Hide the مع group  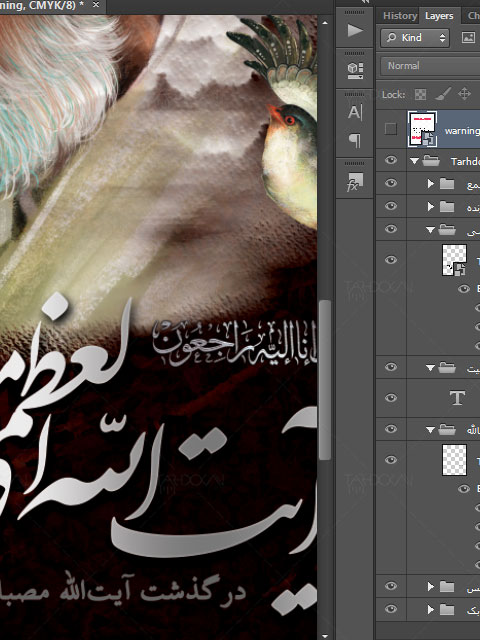[x=391, y=183]
